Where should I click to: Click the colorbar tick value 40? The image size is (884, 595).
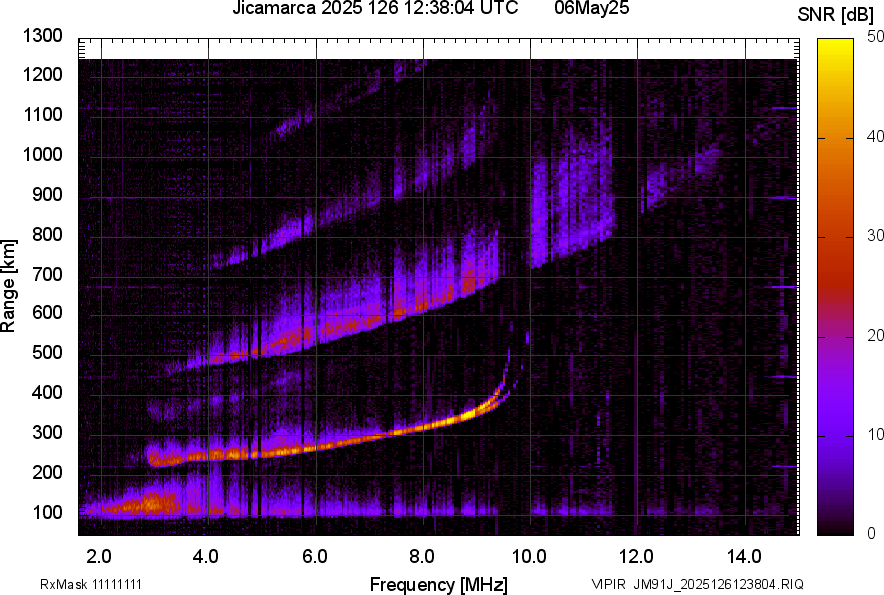point(876,136)
